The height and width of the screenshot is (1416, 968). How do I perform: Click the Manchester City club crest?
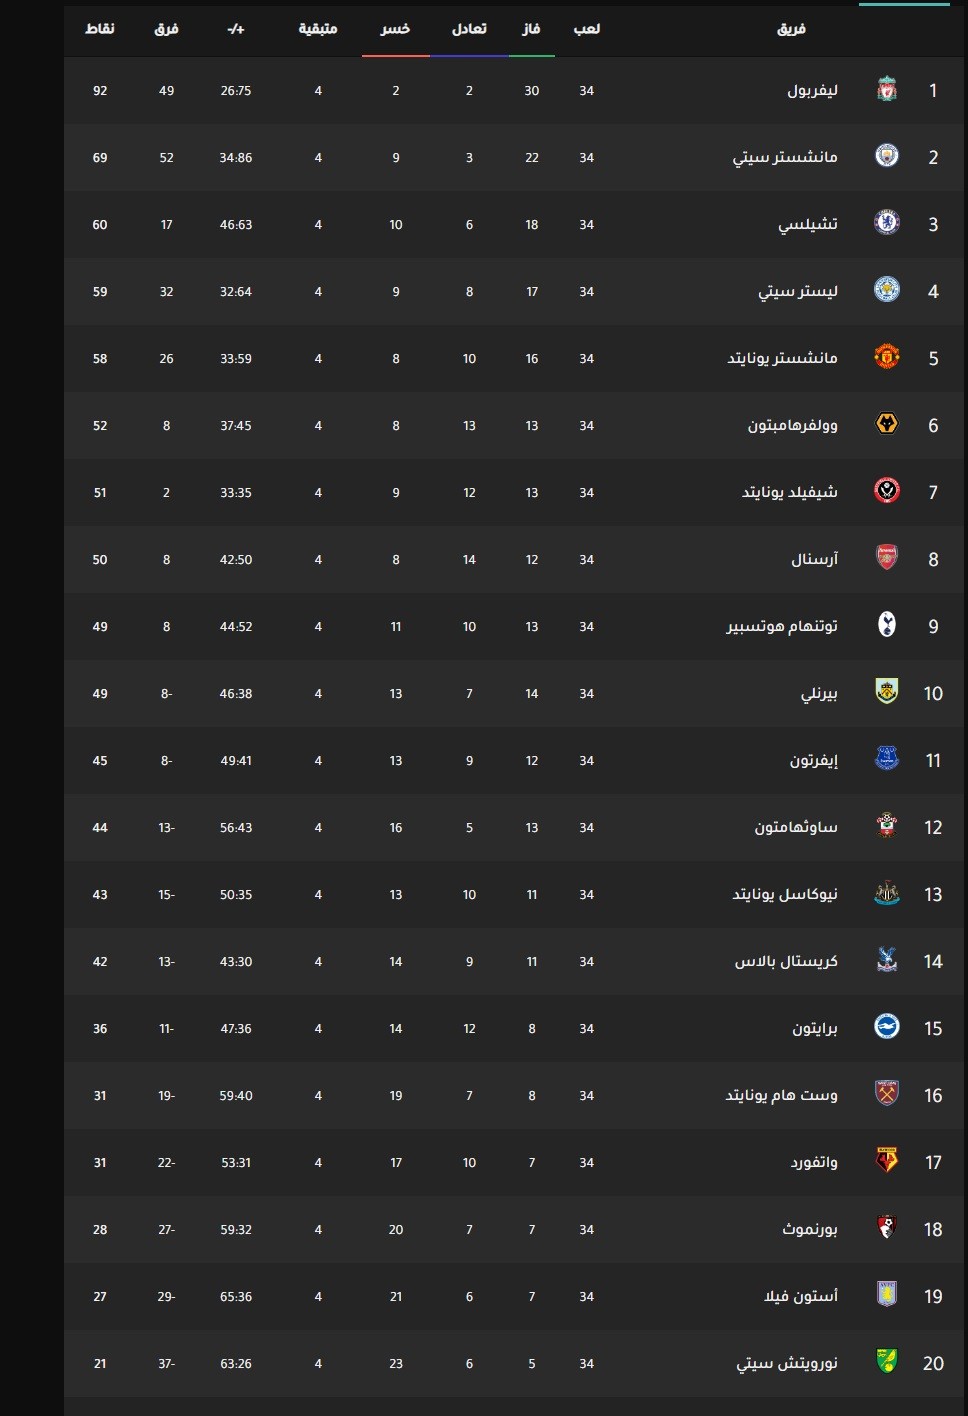pos(887,156)
